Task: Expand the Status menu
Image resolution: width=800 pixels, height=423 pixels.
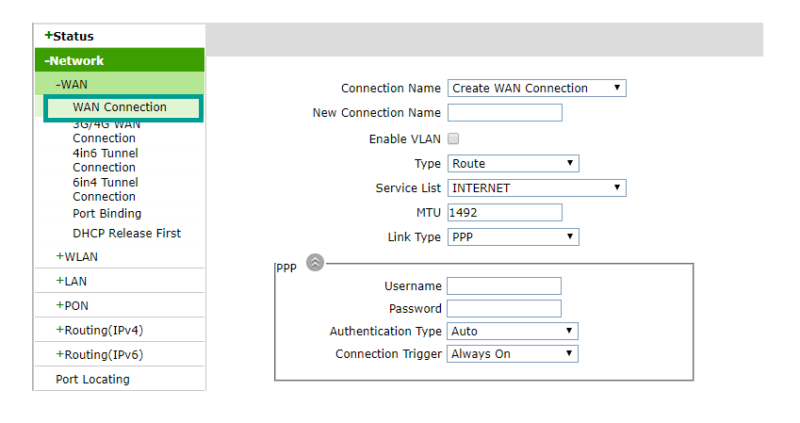Action: click(x=69, y=36)
